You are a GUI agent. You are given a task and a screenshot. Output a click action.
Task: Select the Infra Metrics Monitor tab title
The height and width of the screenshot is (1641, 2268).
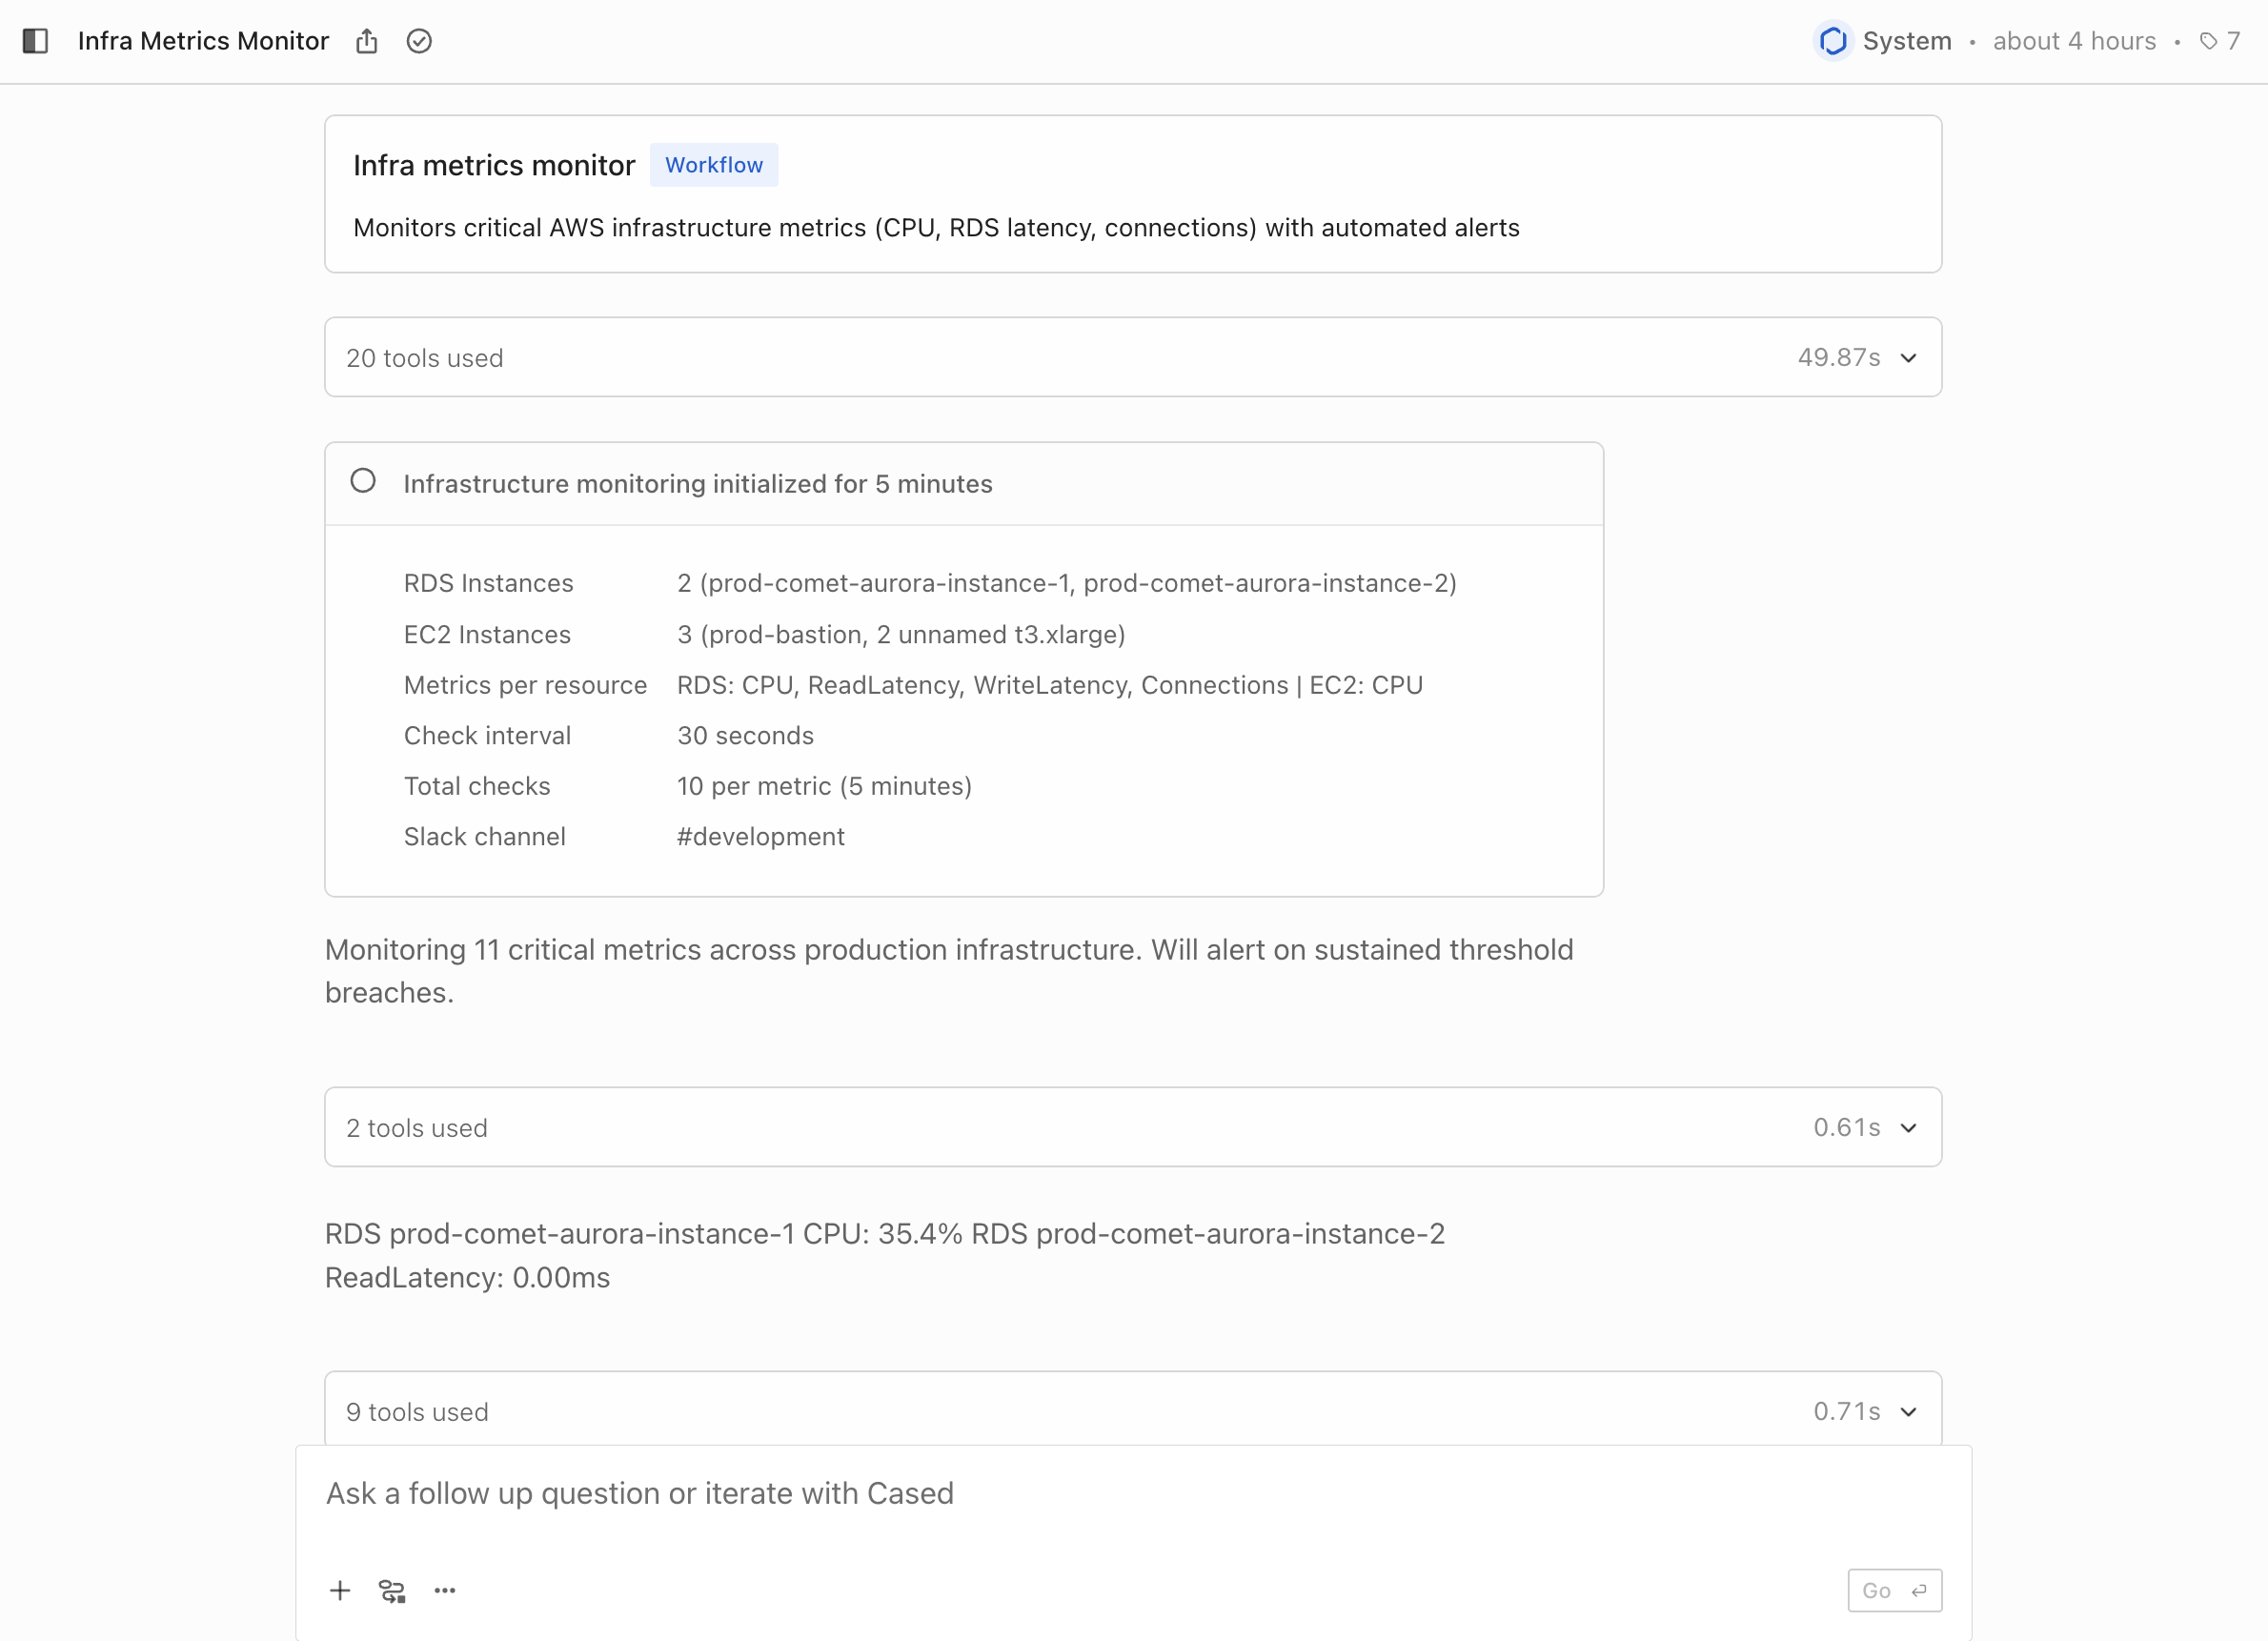tap(203, 41)
